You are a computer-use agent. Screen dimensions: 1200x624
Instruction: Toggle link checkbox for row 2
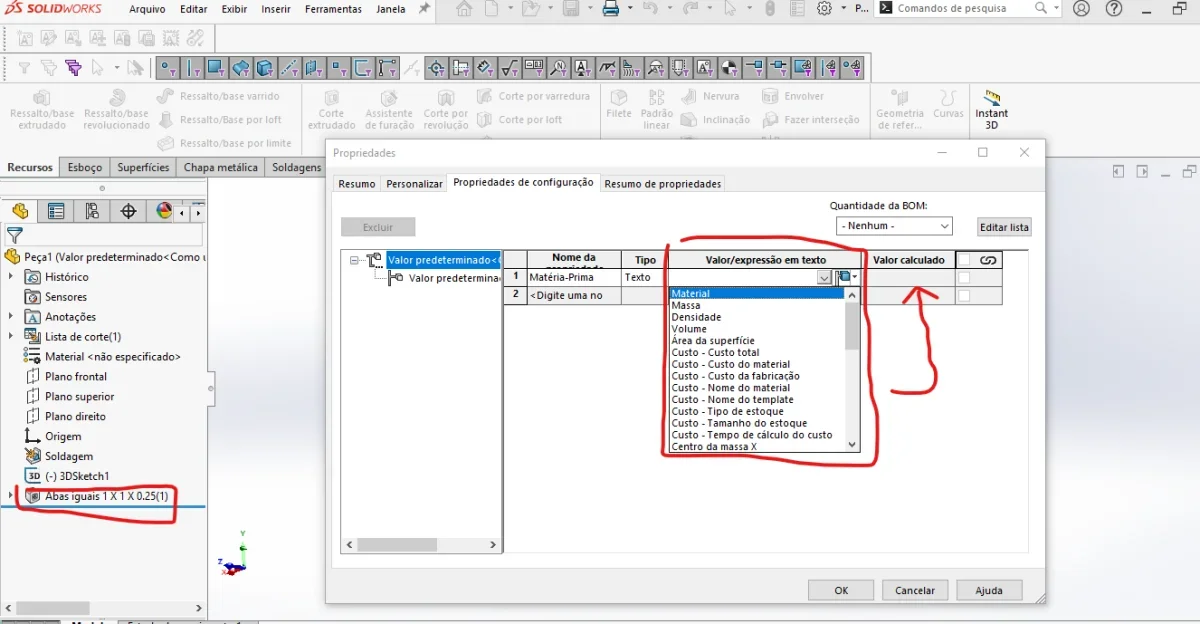pos(964,296)
